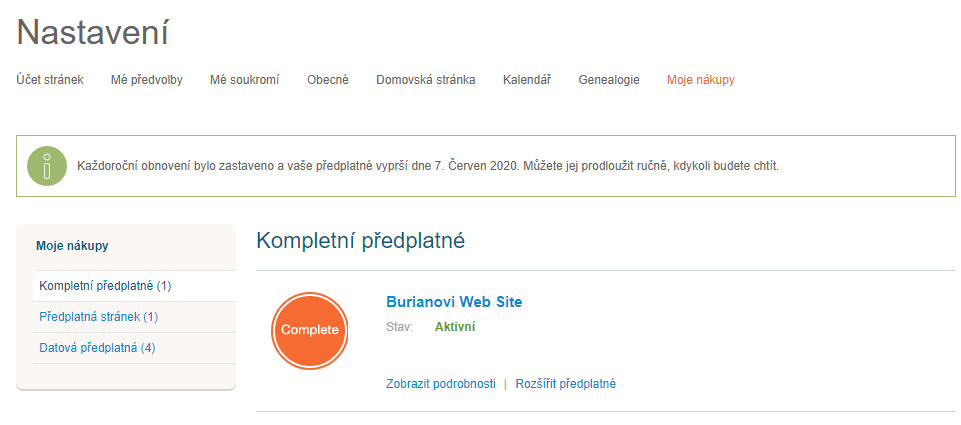The height and width of the screenshot is (425, 961).
Task: Open the Účet stránek tab
Action: pyautogui.click(x=50, y=80)
